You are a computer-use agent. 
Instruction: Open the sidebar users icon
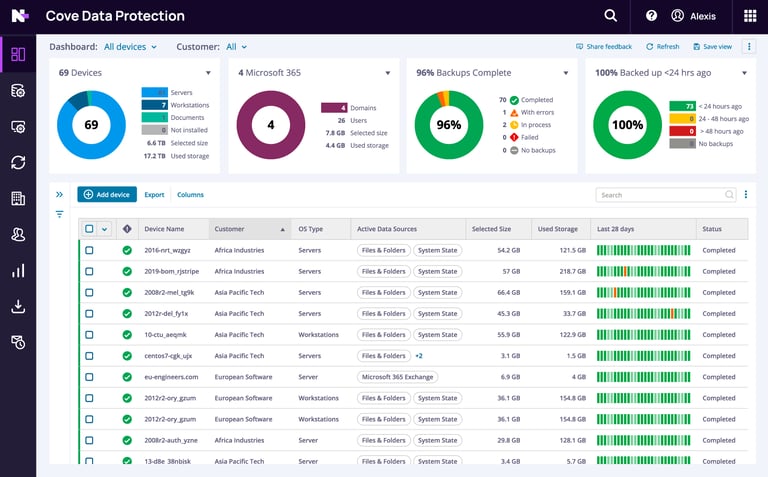pos(18,235)
